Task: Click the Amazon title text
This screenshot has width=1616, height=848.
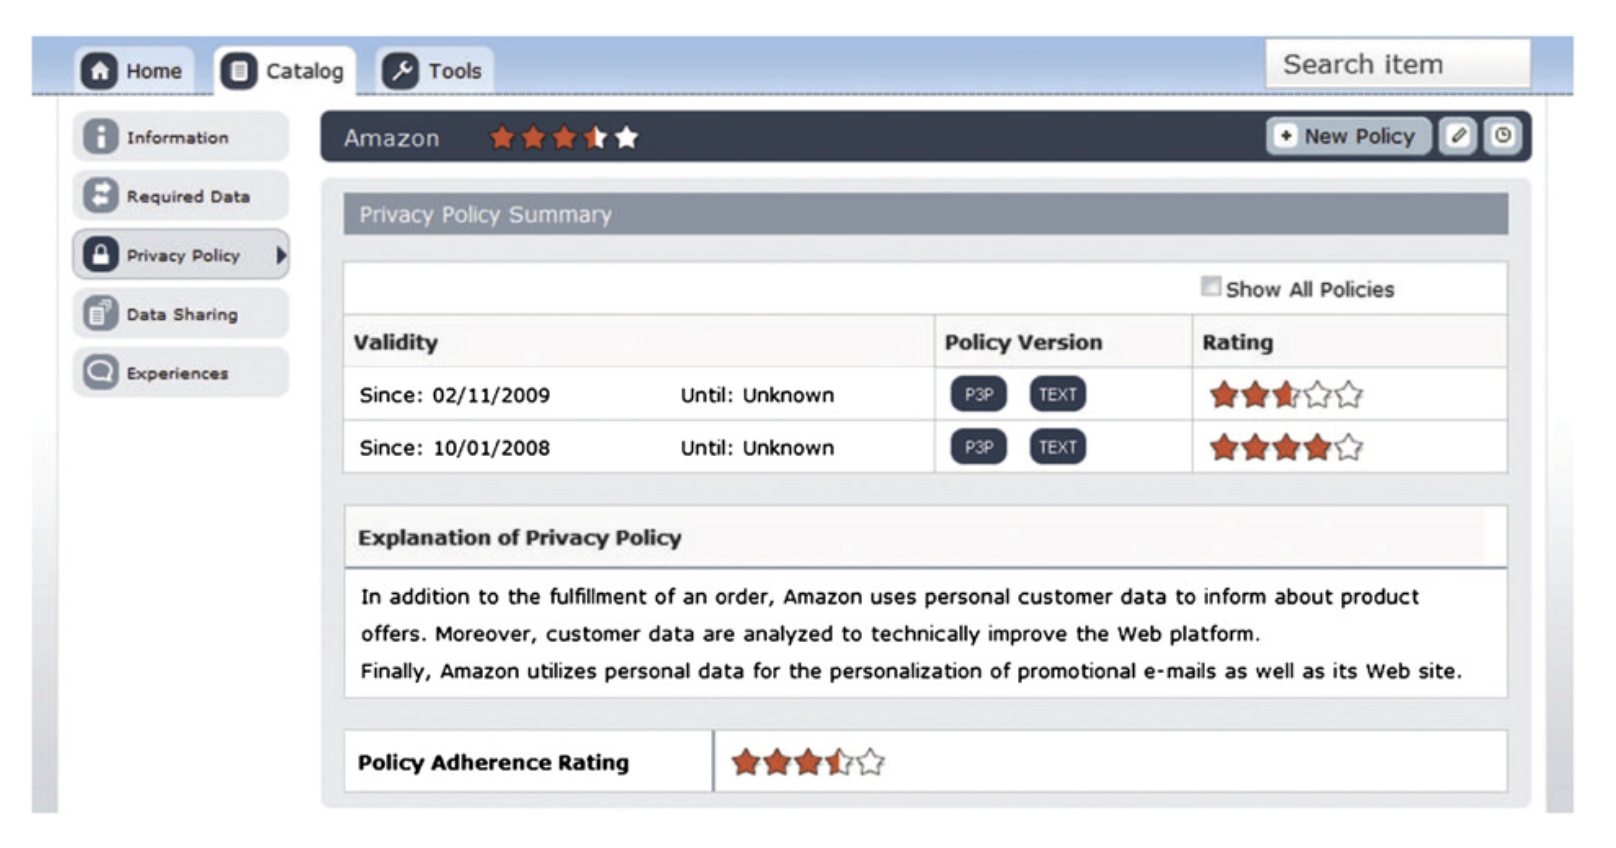Action: coord(392,138)
